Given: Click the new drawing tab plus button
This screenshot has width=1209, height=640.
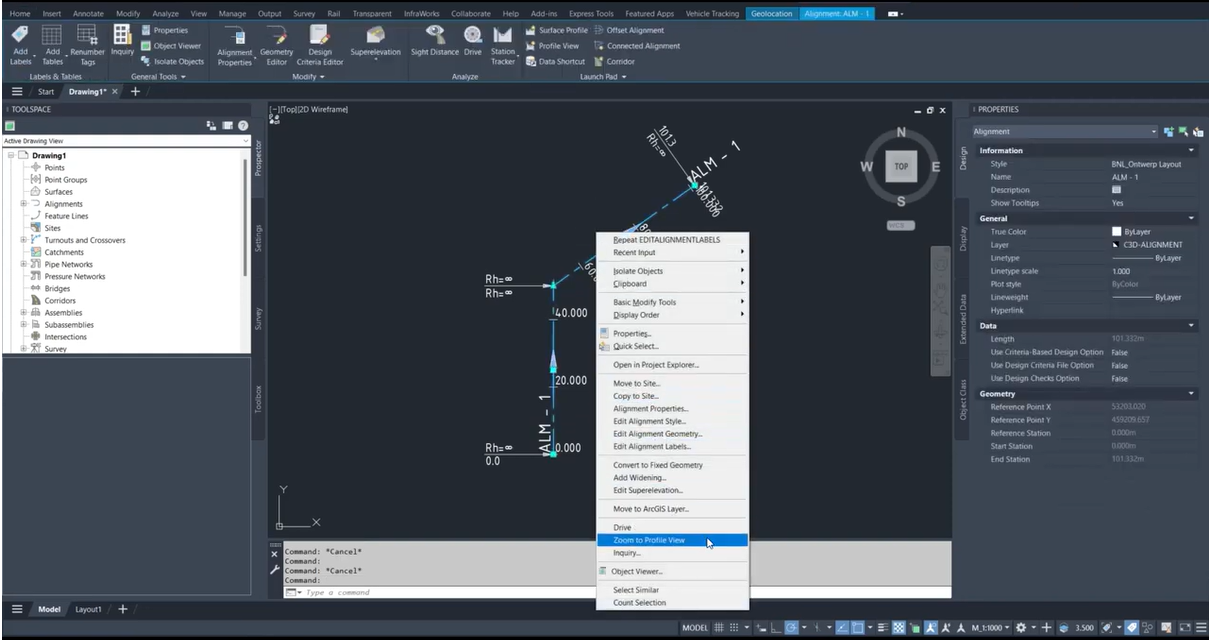Looking at the screenshot, I should pos(136,92).
